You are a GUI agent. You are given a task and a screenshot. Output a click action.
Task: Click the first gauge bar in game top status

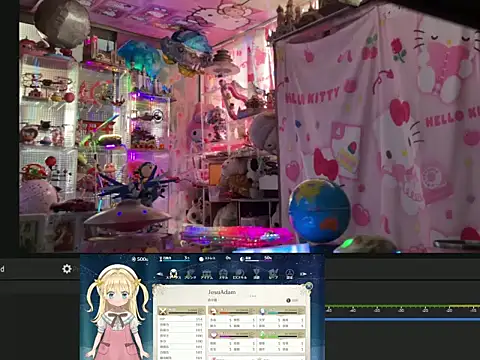tap(175, 258)
